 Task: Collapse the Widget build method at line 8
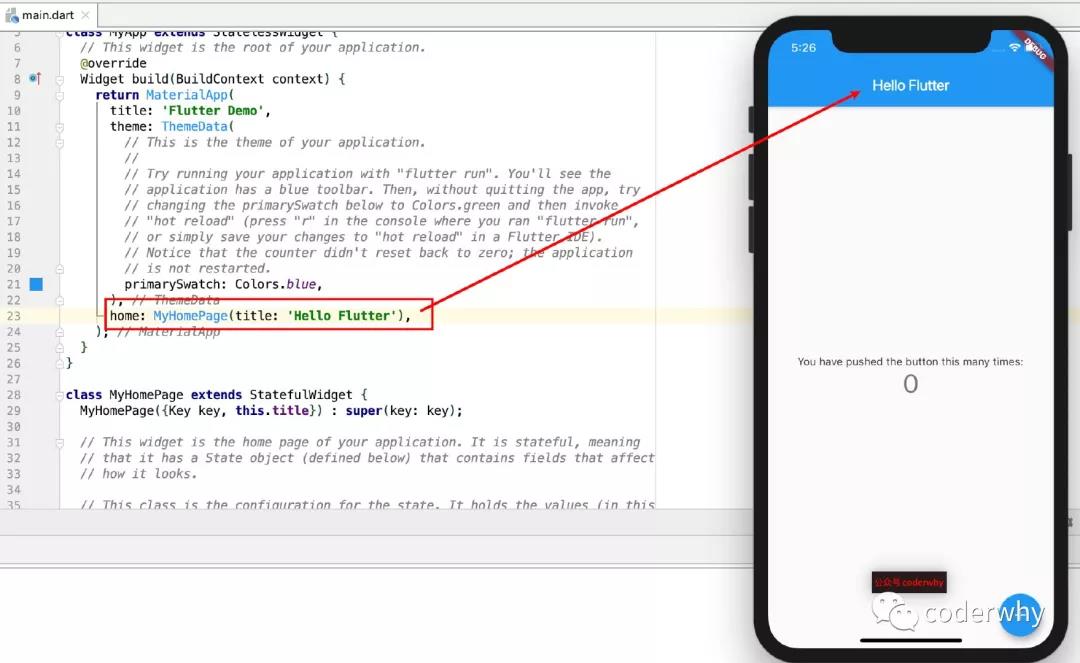pyautogui.click(x=60, y=80)
